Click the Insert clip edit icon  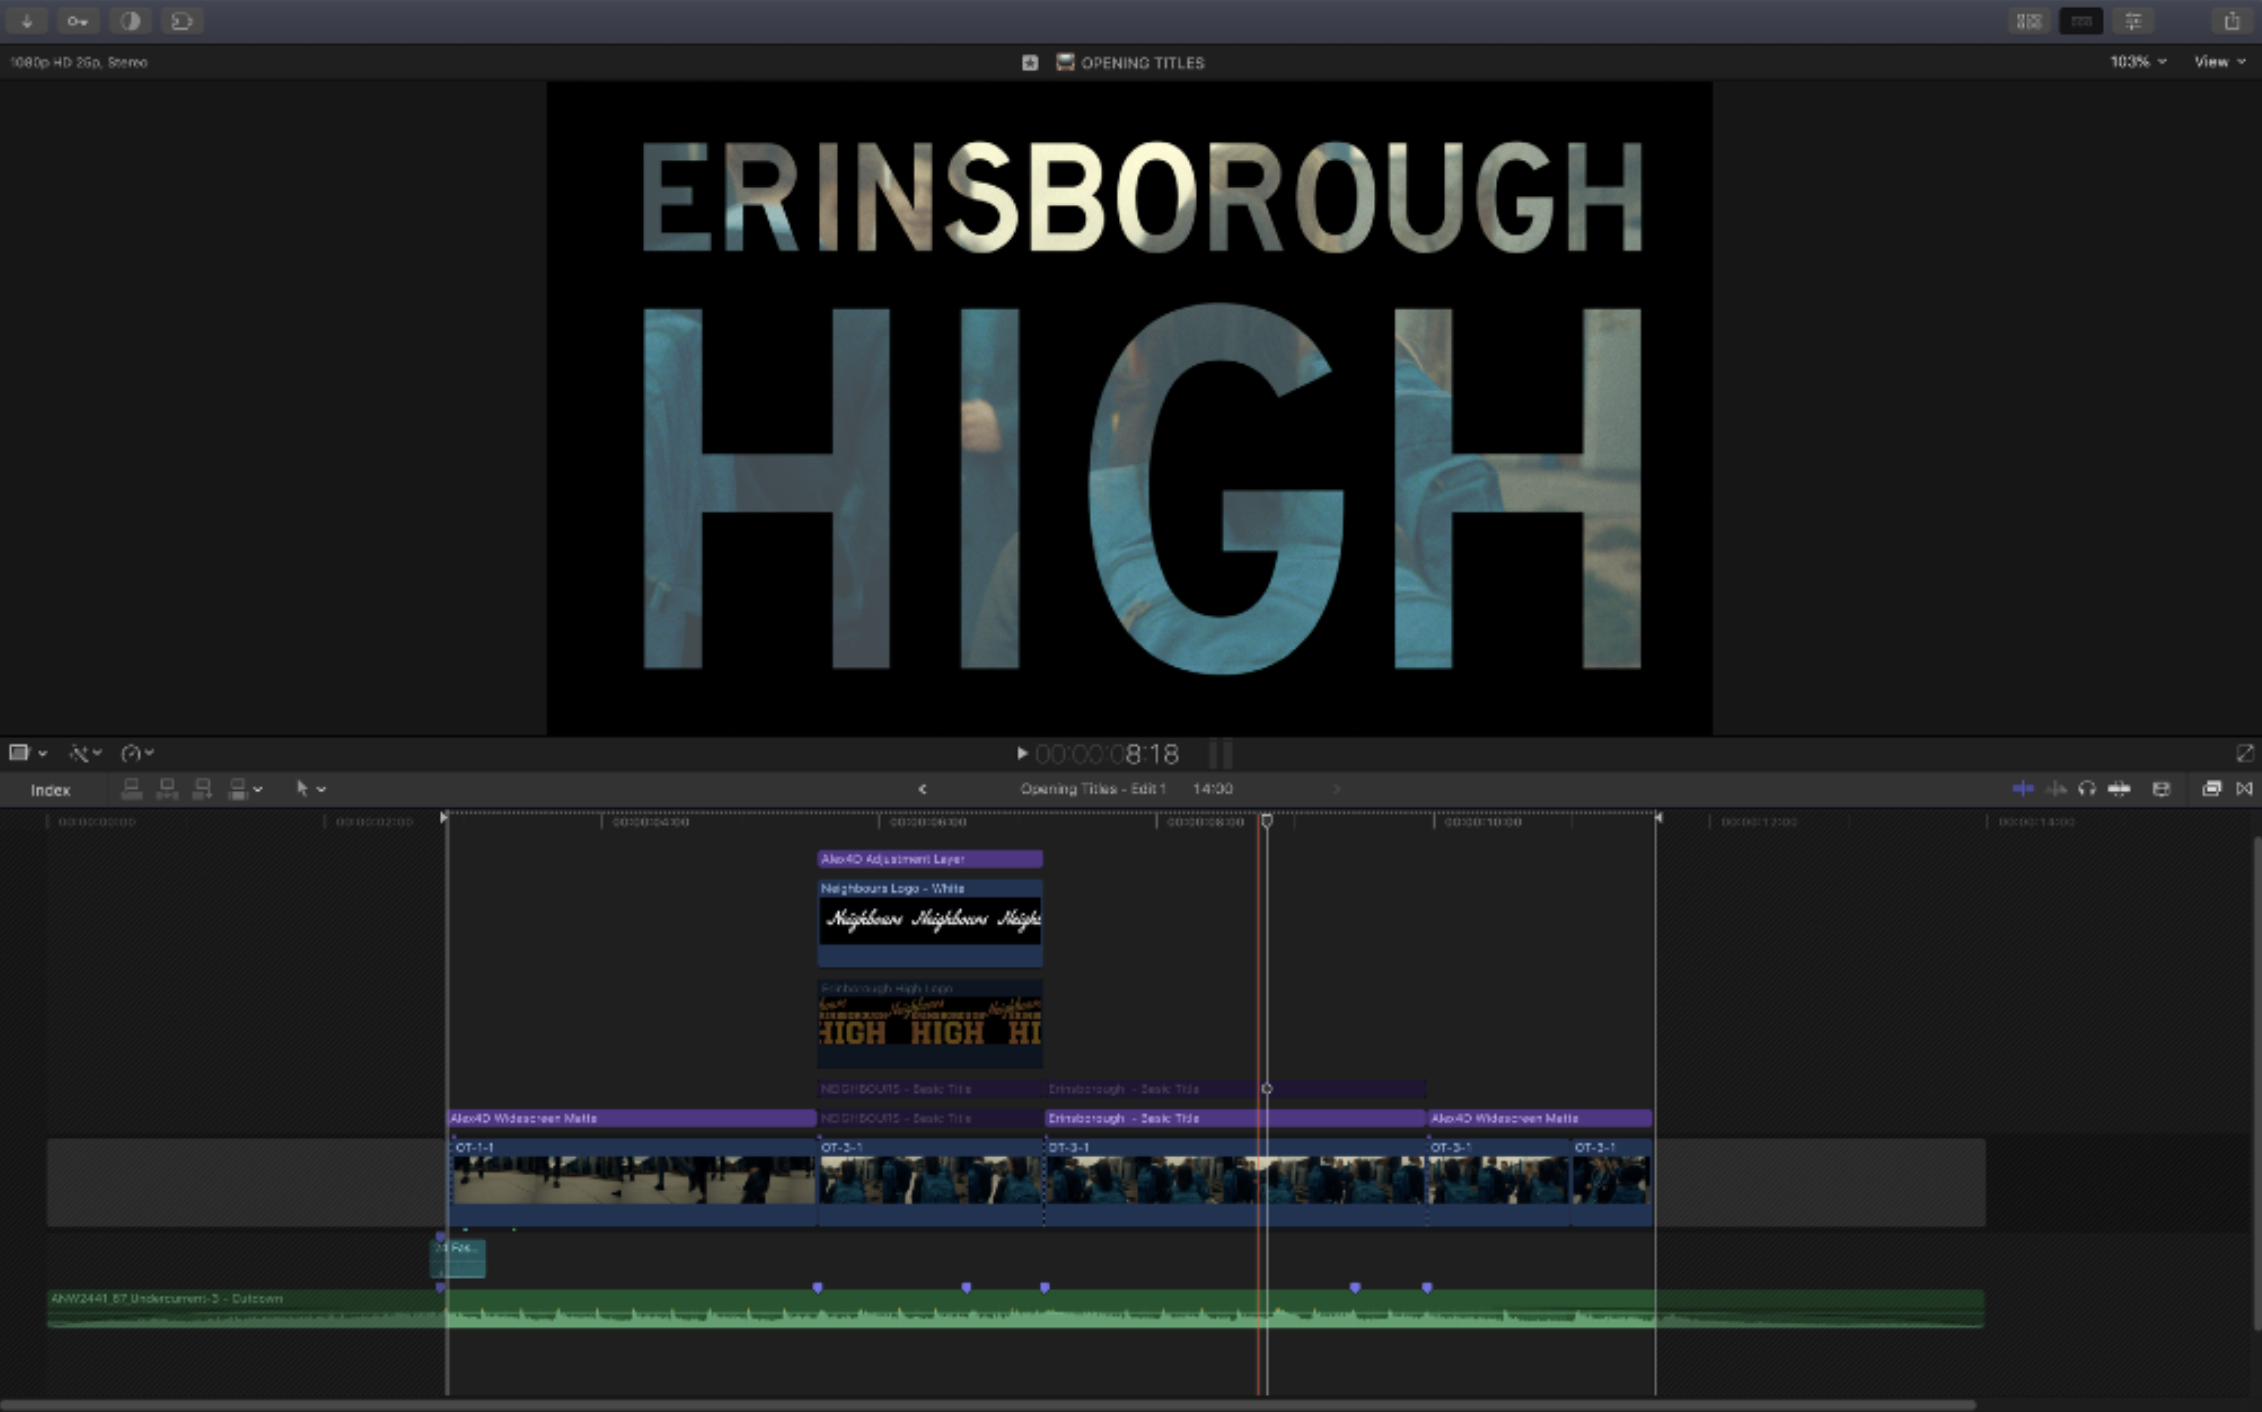(x=167, y=789)
